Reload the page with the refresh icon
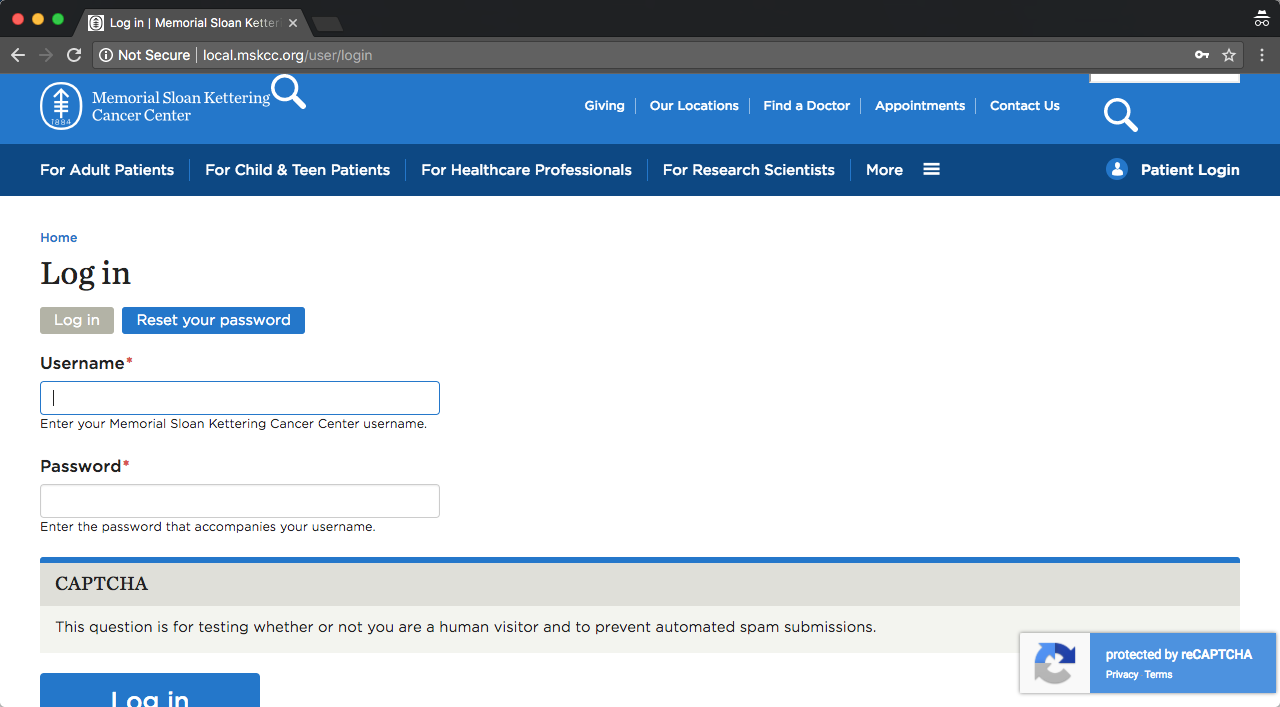 tap(74, 55)
